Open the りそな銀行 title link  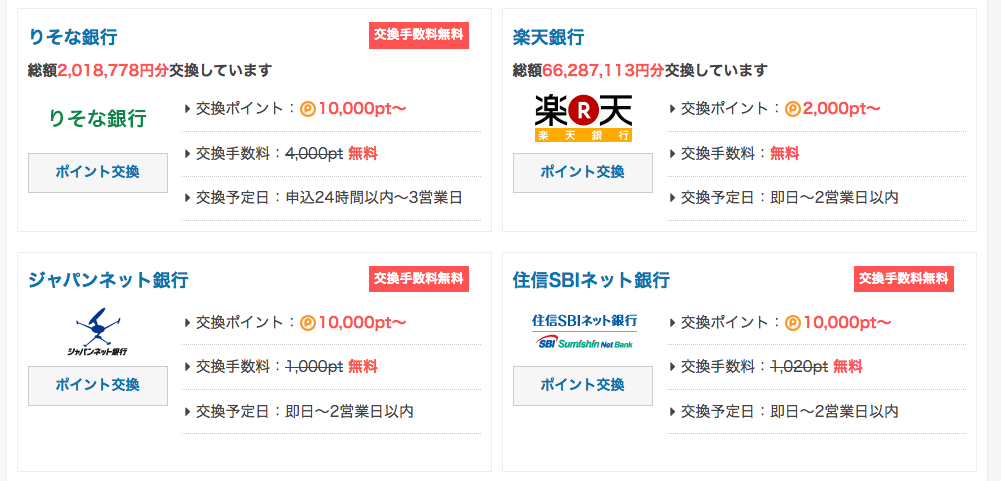click(73, 37)
